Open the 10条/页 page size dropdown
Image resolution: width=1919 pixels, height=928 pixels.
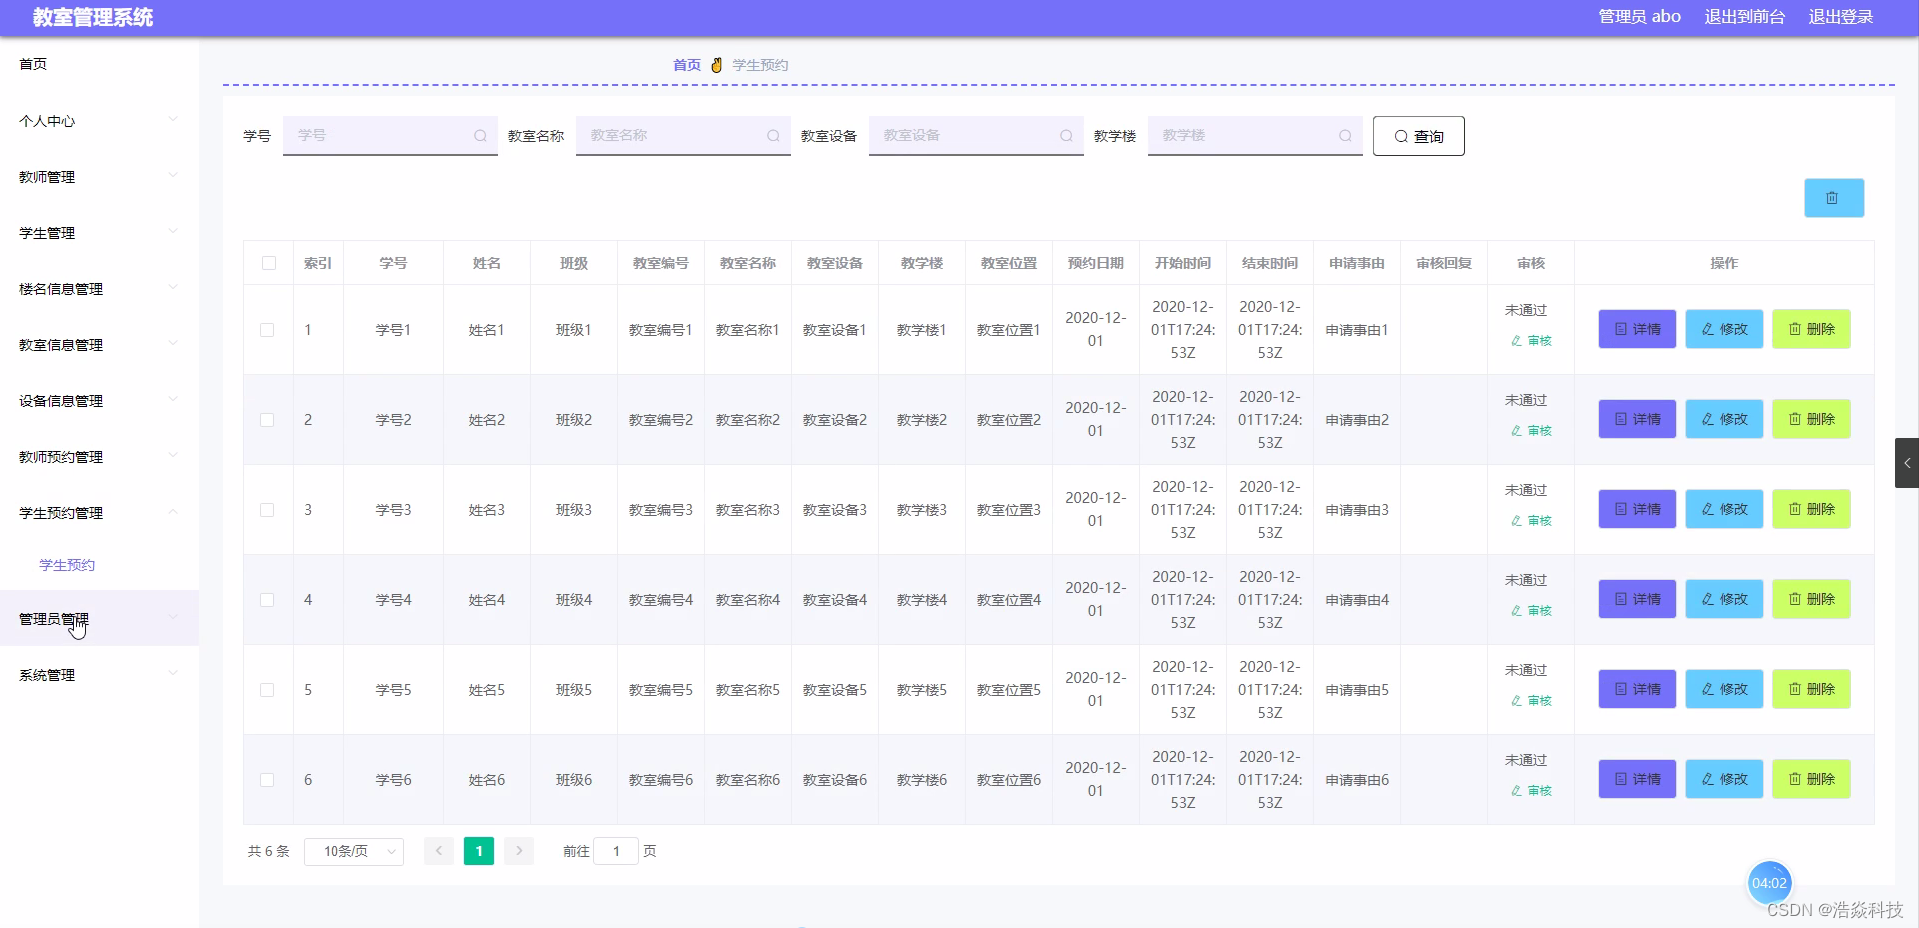tap(353, 851)
